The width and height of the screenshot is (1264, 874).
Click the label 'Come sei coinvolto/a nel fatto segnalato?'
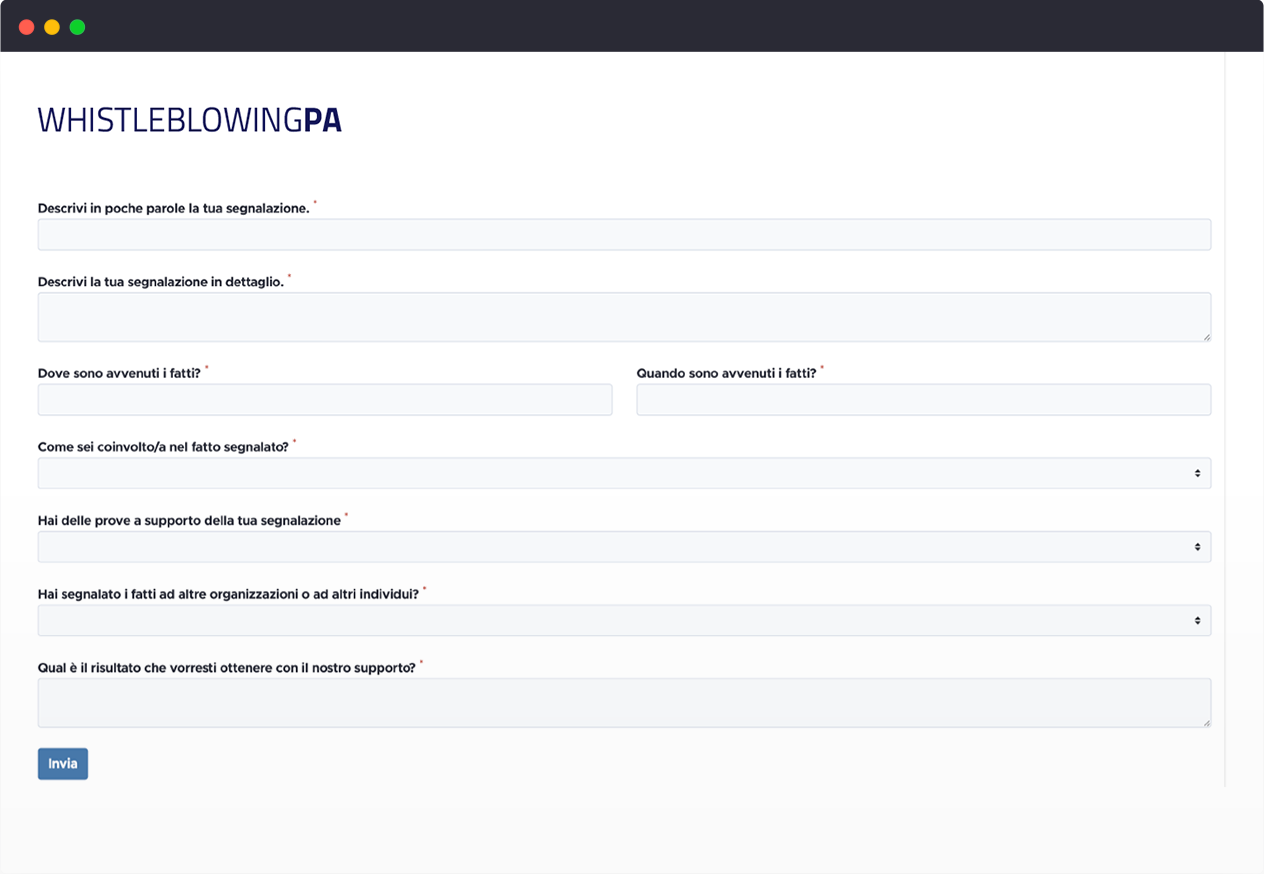163,447
